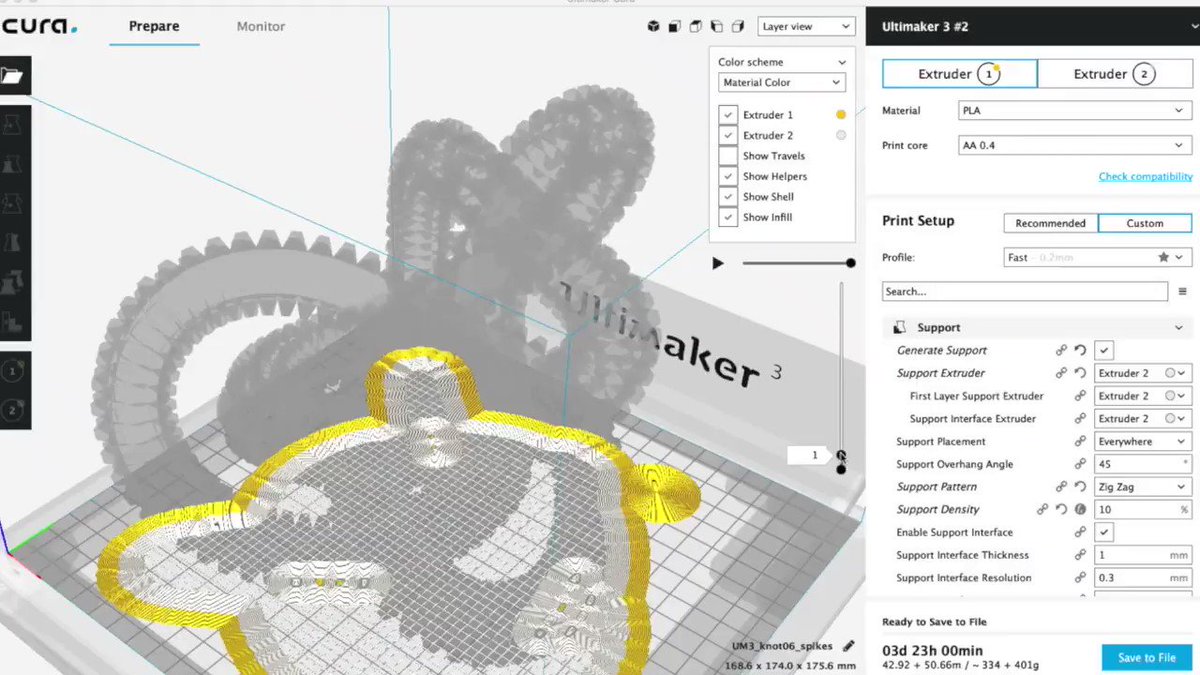The height and width of the screenshot is (675, 1200).
Task: Click link icon for Support Extruder
Action: tap(1061, 373)
